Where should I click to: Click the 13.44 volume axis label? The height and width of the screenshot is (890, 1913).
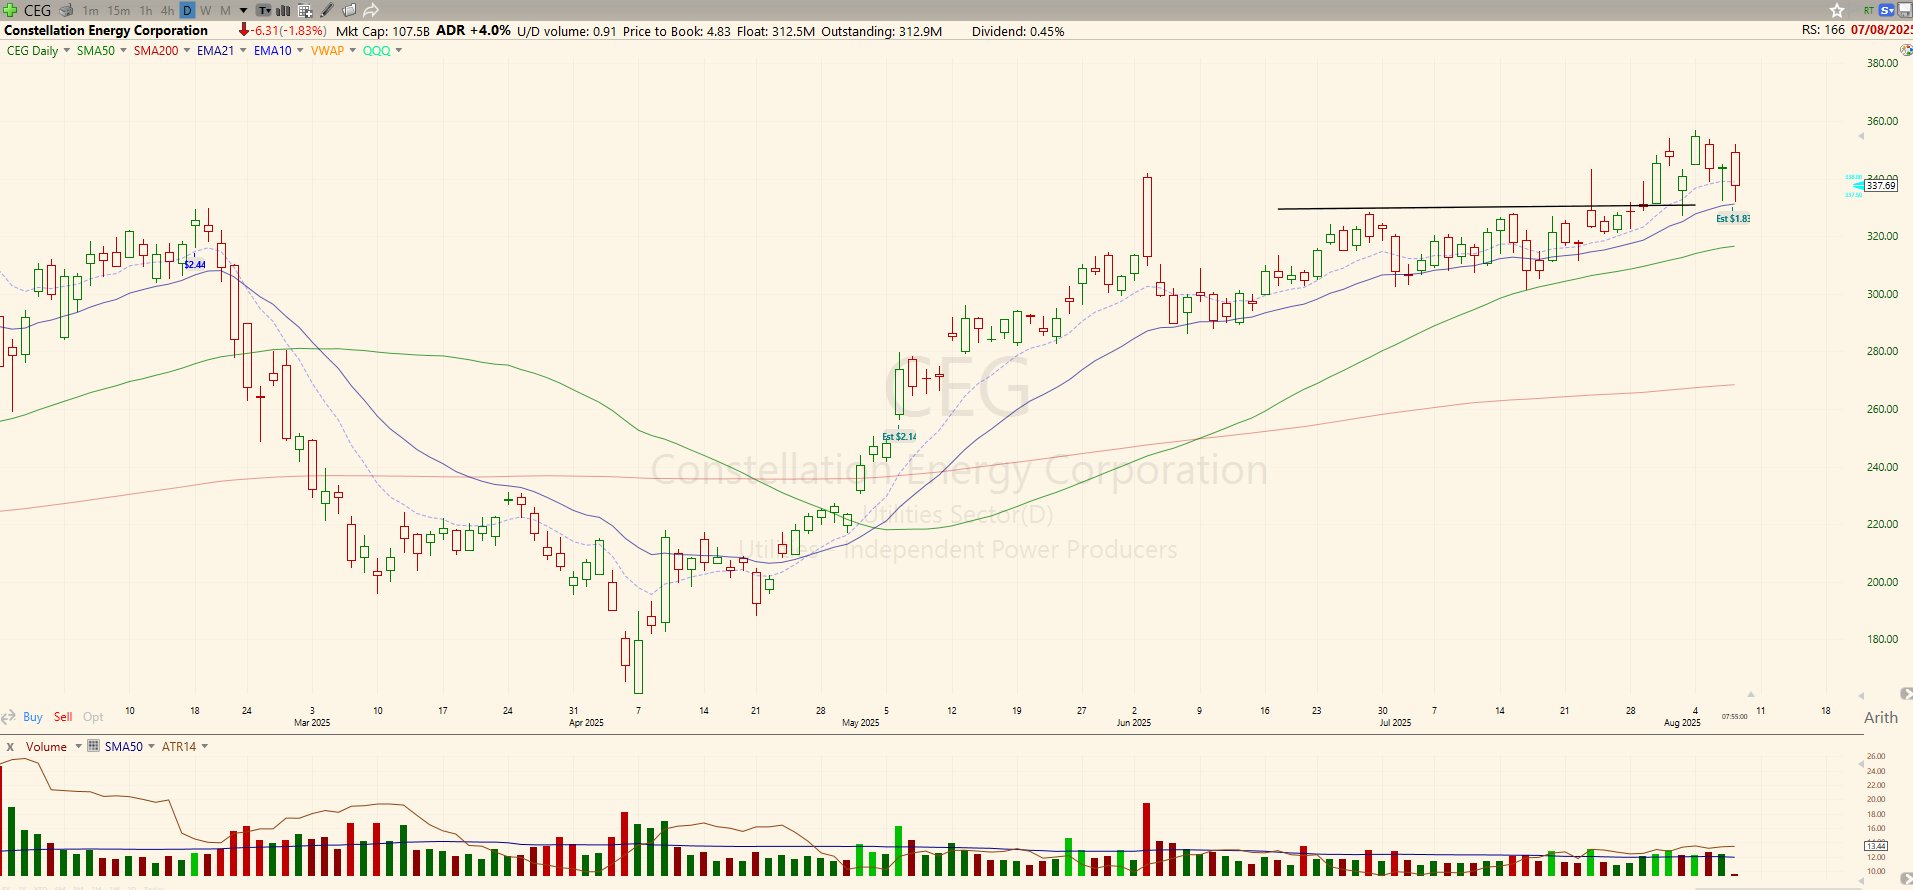point(1876,846)
